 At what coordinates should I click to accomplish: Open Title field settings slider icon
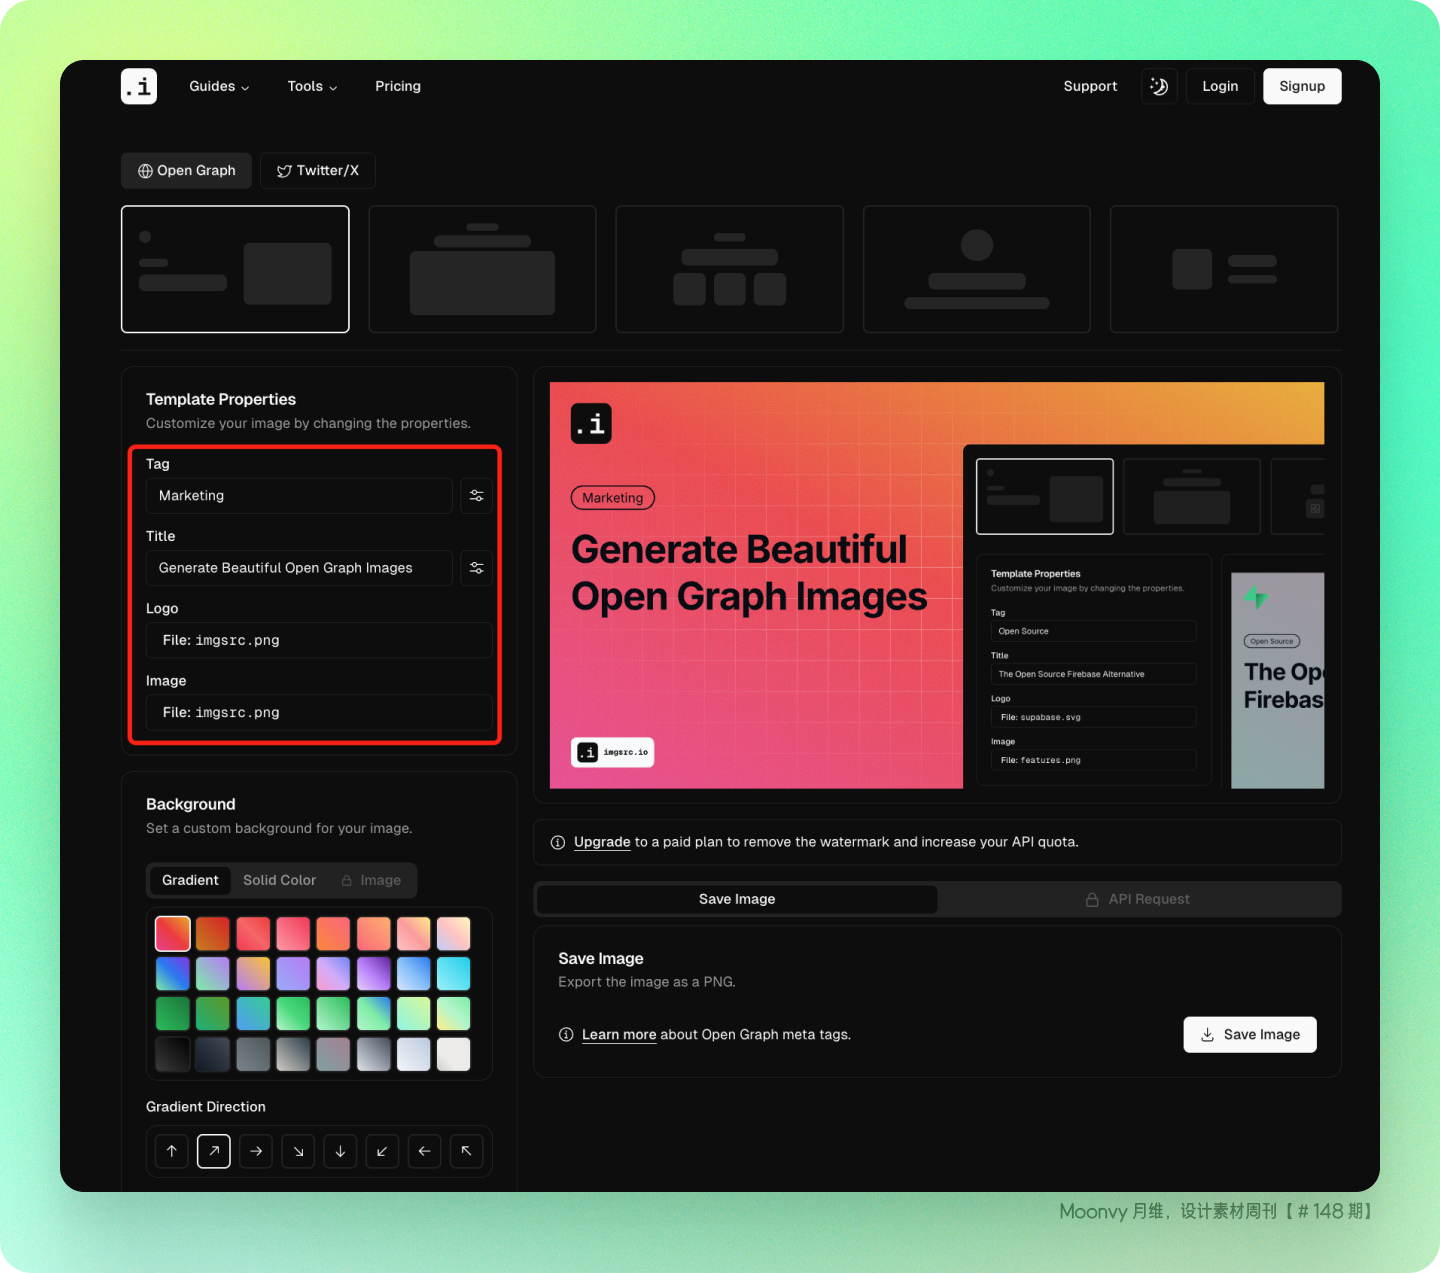point(477,568)
